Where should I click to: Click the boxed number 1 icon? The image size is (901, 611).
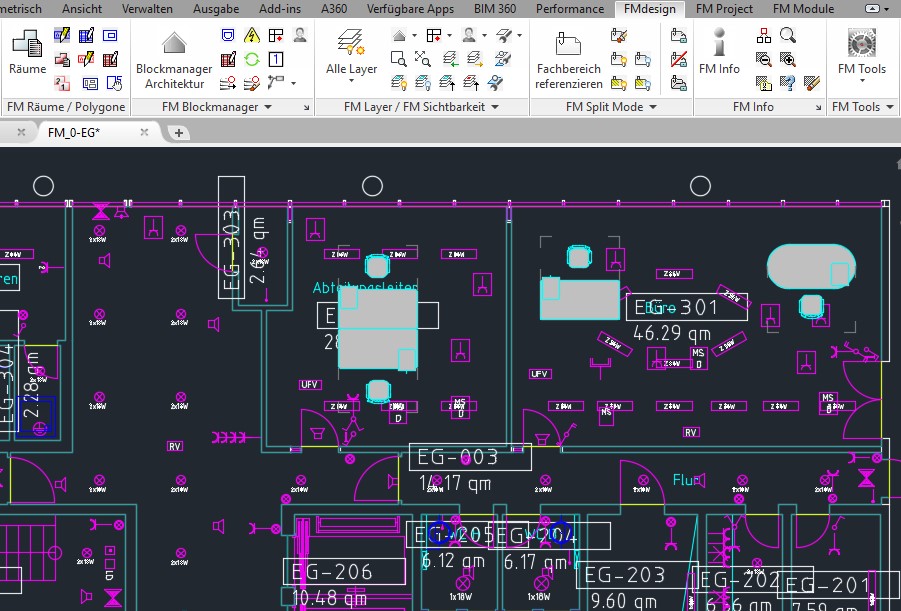coord(276,59)
